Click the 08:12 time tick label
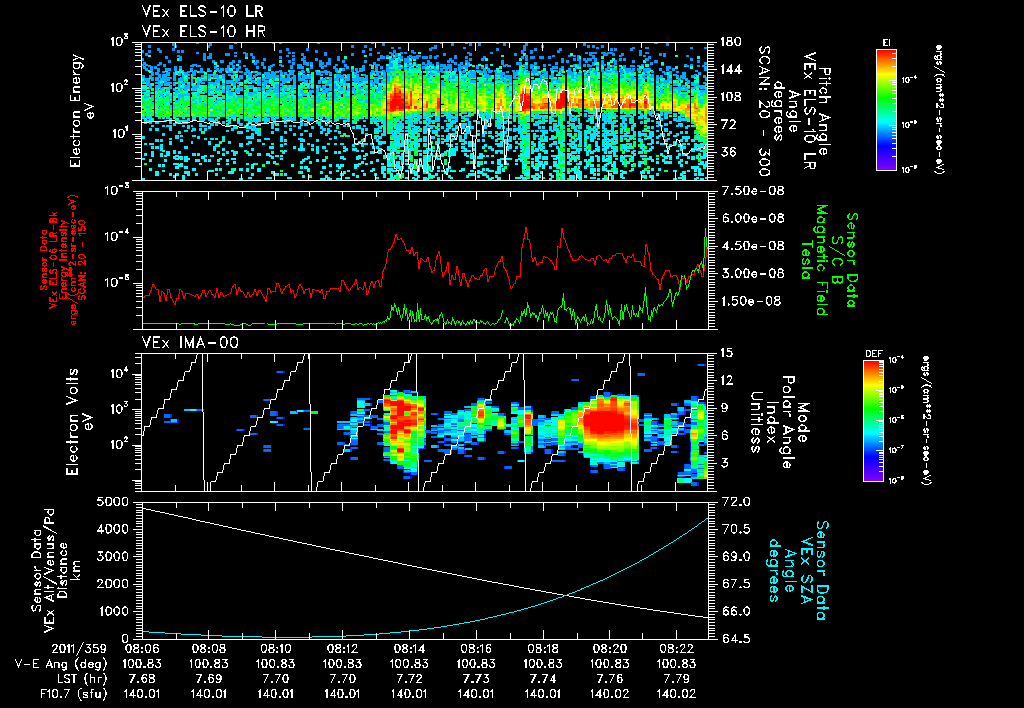The width and height of the screenshot is (1024, 708). pyautogui.click(x=342, y=651)
